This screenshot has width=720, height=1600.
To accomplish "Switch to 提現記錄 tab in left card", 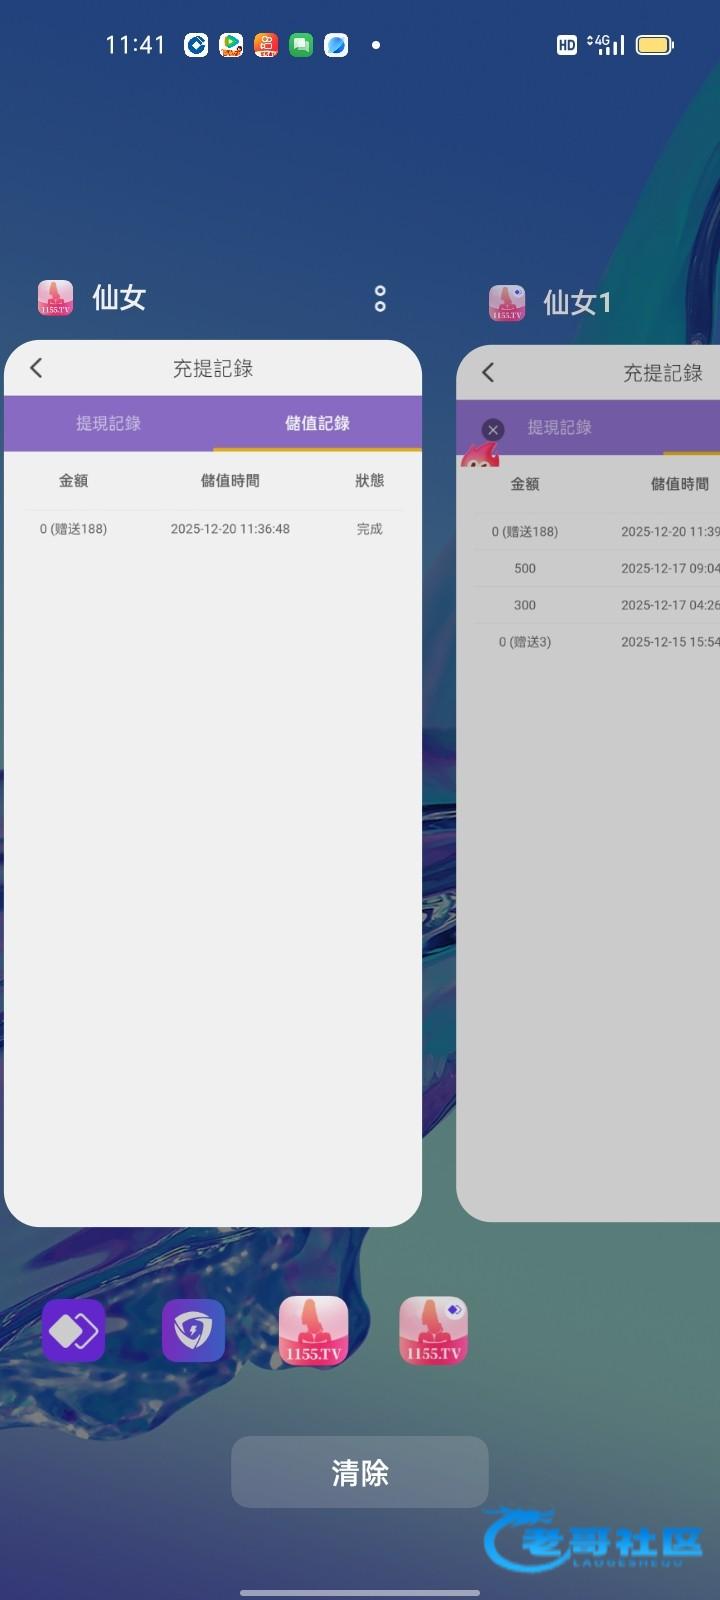I will click(x=109, y=423).
